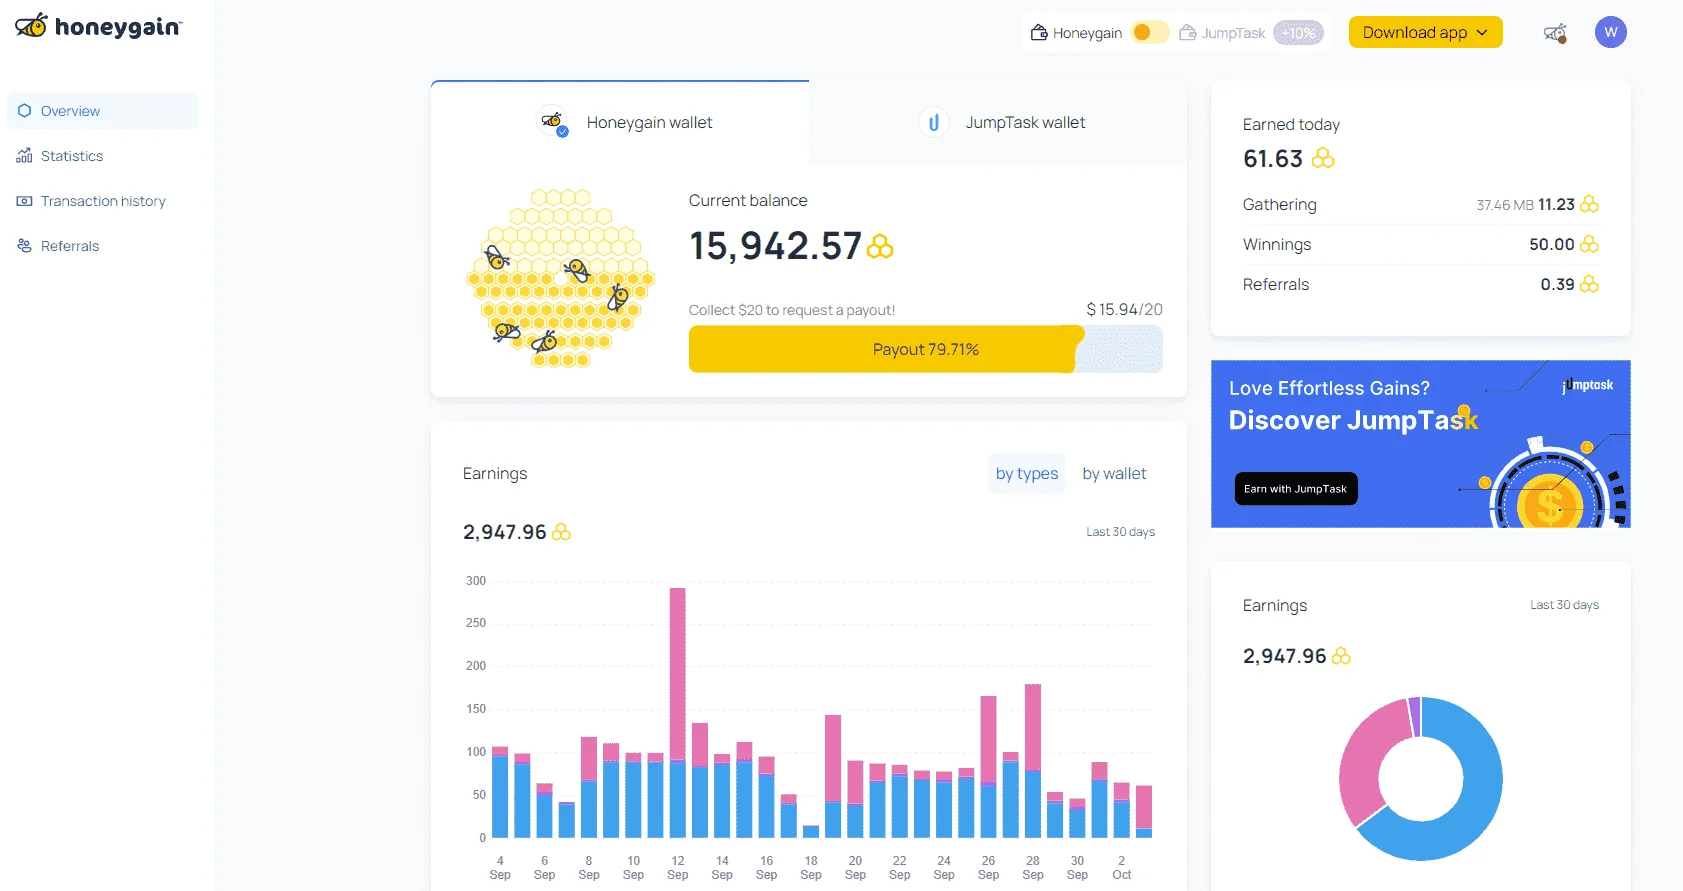This screenshot has width=1683, height=891.
Task: Open the Overview sidebar page
Action: [102, 111]
